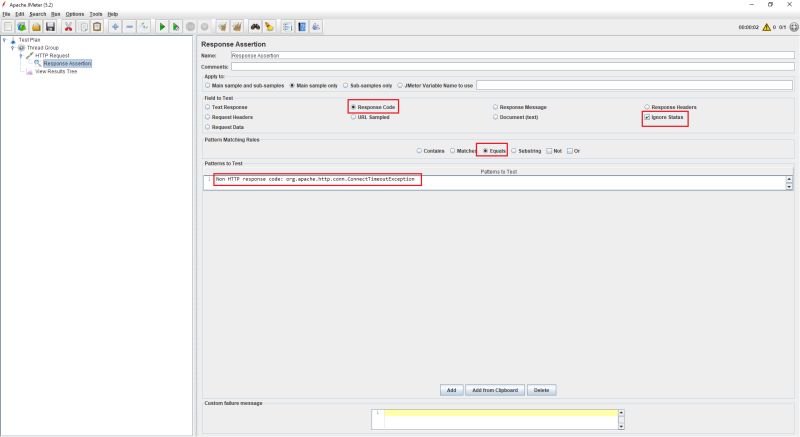This screenshot has width=800, height=437.
Task: Click the Name input field
Action: click(x=512, y=55)
